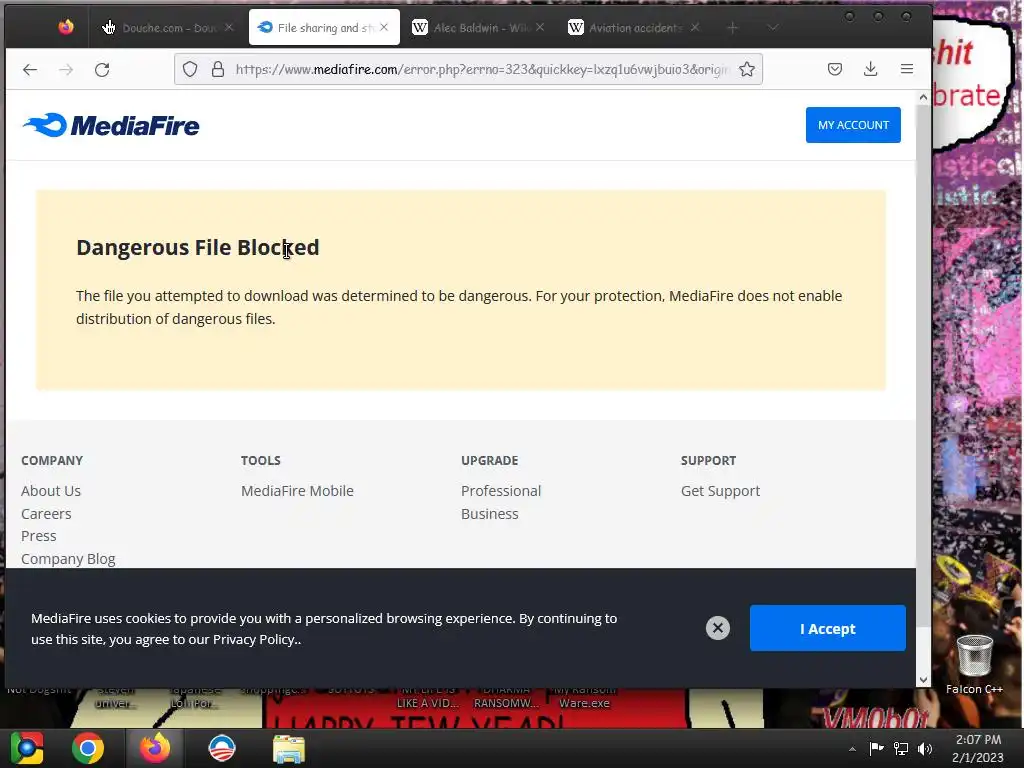Screen dimensions: 1024x768
Task: Open the tracking protection shield icon
Action: coord(190,69)
